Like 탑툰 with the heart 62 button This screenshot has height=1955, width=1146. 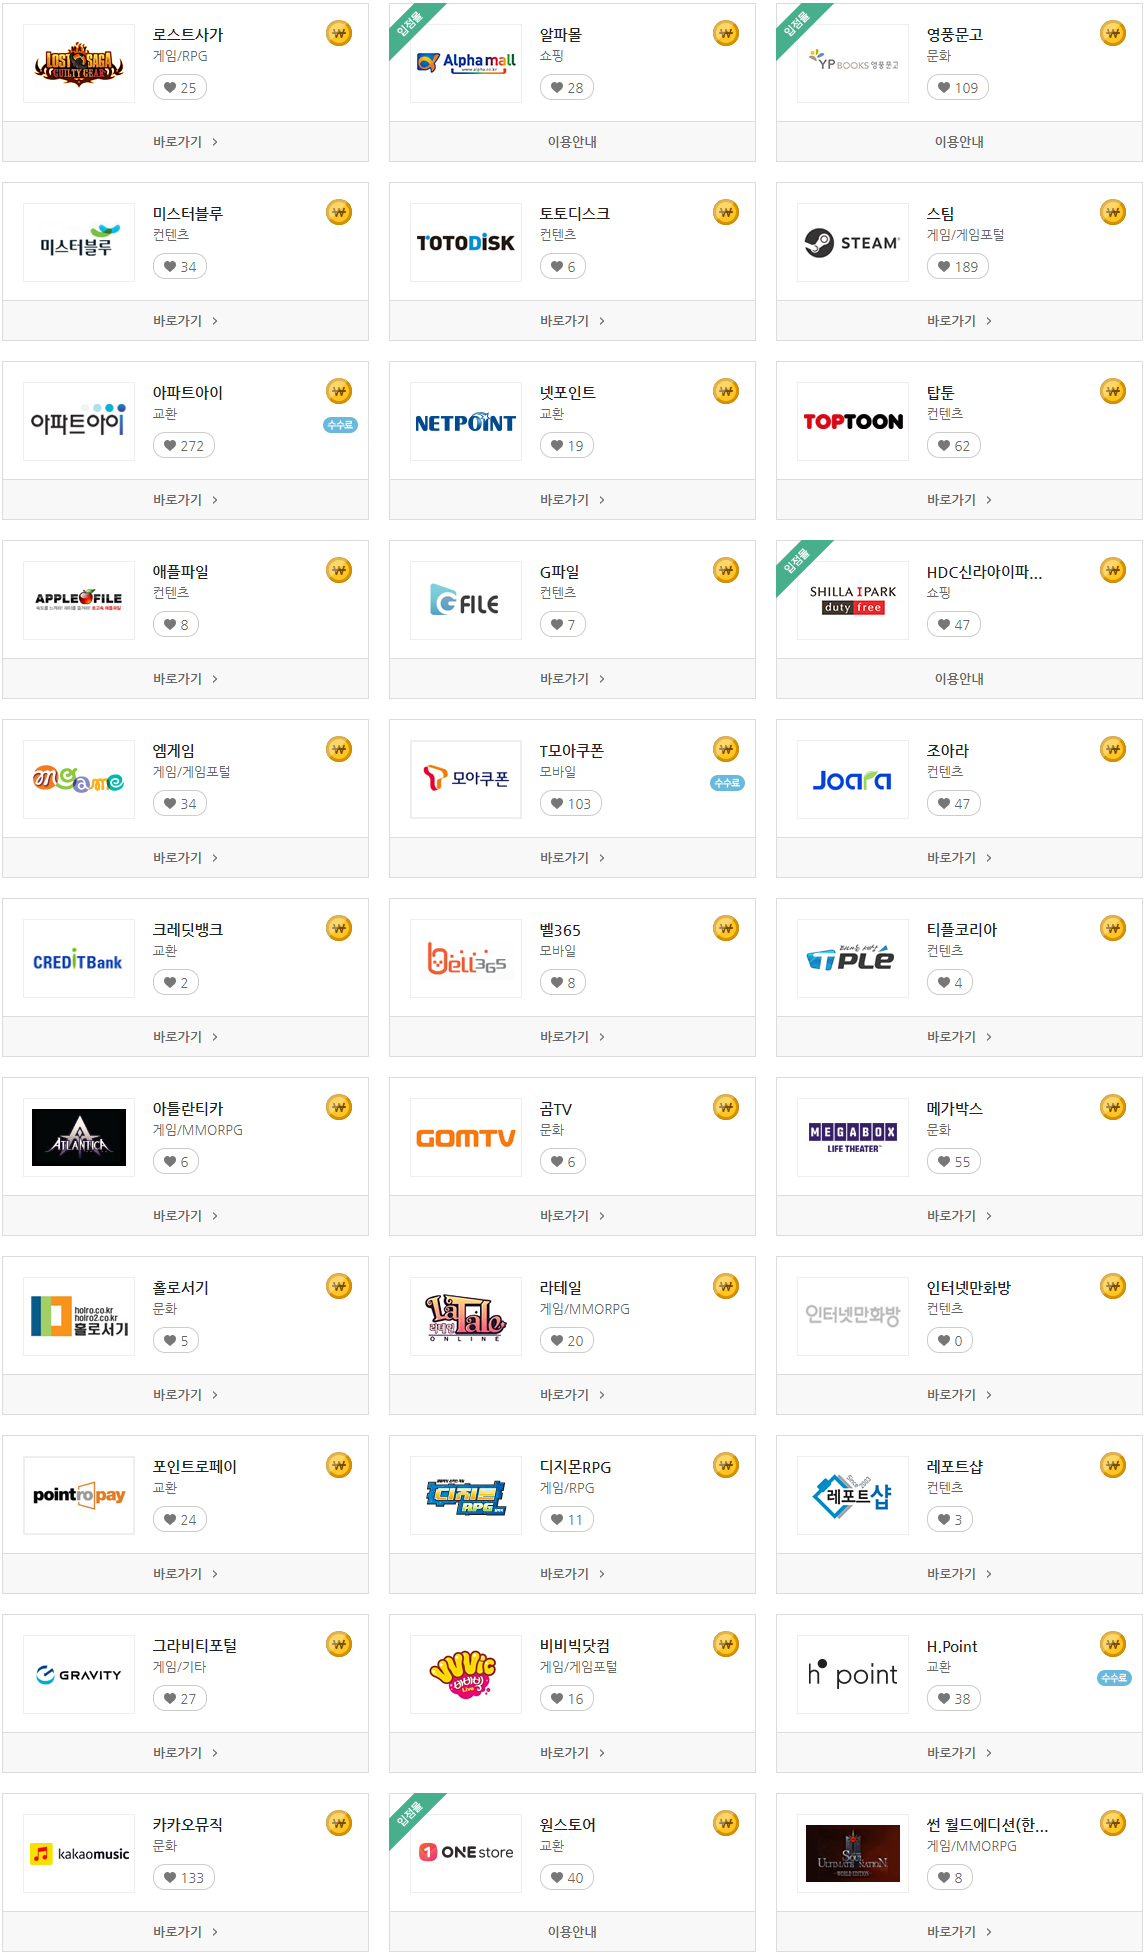(x=954, y=446)
